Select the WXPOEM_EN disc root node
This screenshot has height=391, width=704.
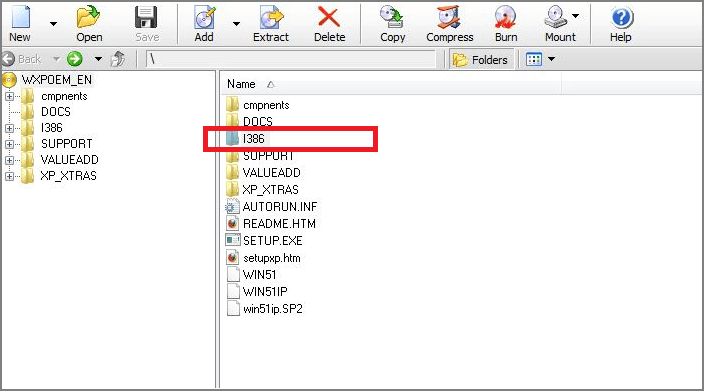tap(57, 80)
